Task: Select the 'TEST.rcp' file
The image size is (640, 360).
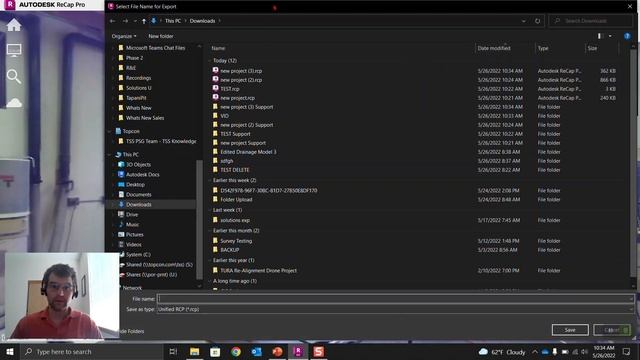Action: (x=230, y=89)
